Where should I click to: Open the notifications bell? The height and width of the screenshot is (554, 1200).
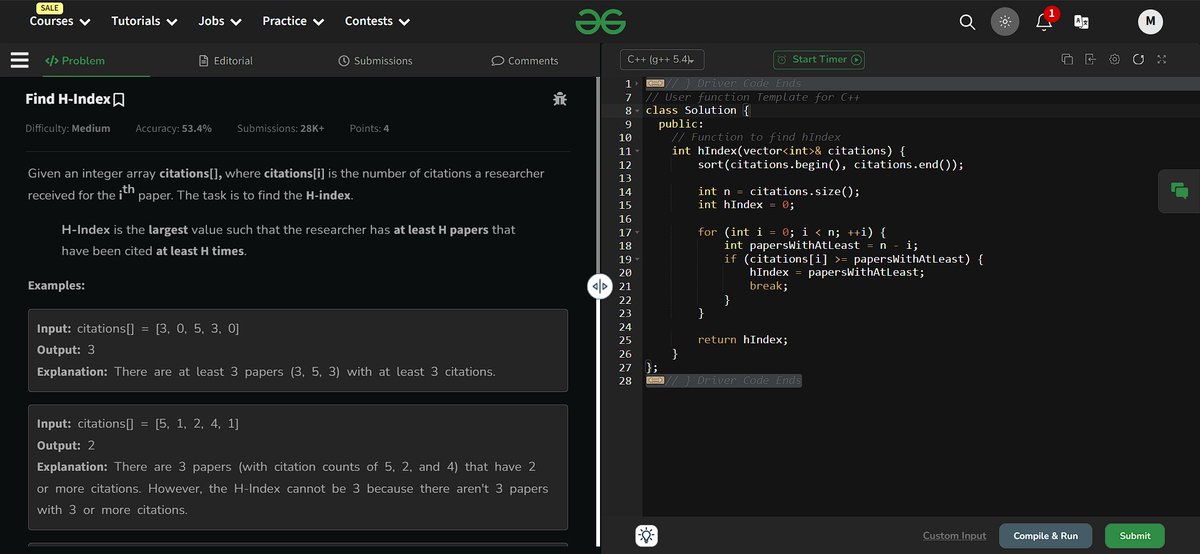point(1043,22)
